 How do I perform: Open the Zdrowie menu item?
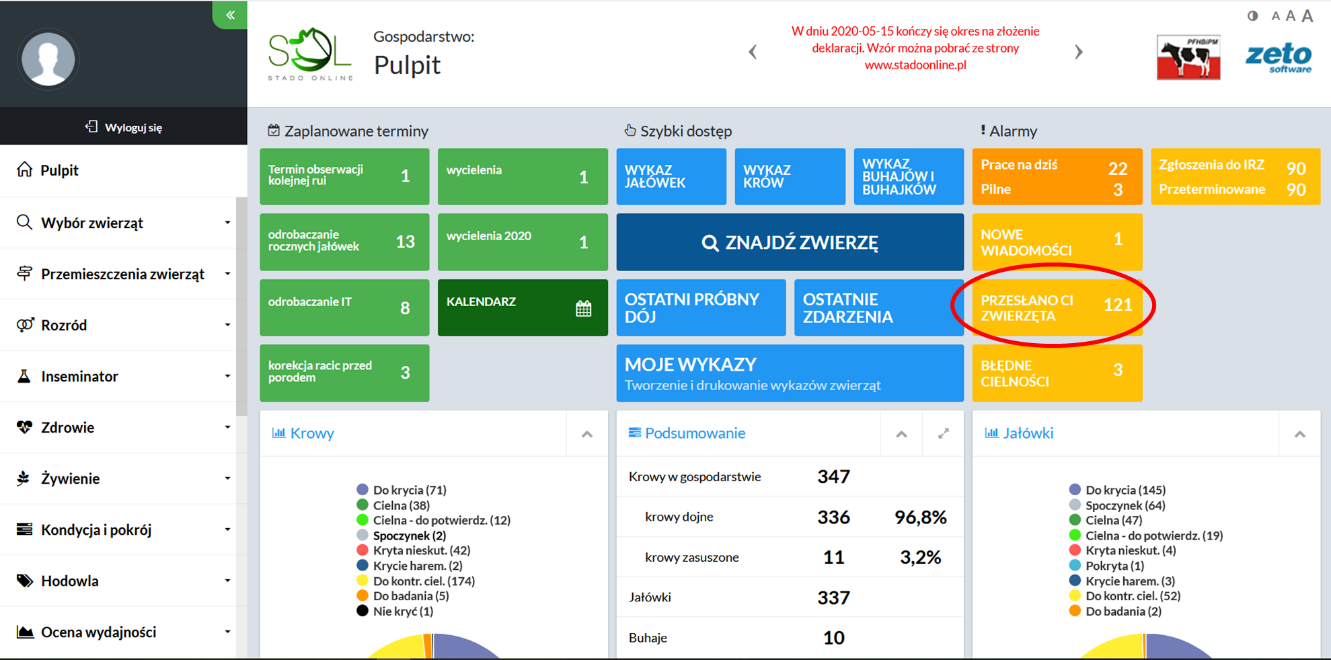[x=118, y=428]
